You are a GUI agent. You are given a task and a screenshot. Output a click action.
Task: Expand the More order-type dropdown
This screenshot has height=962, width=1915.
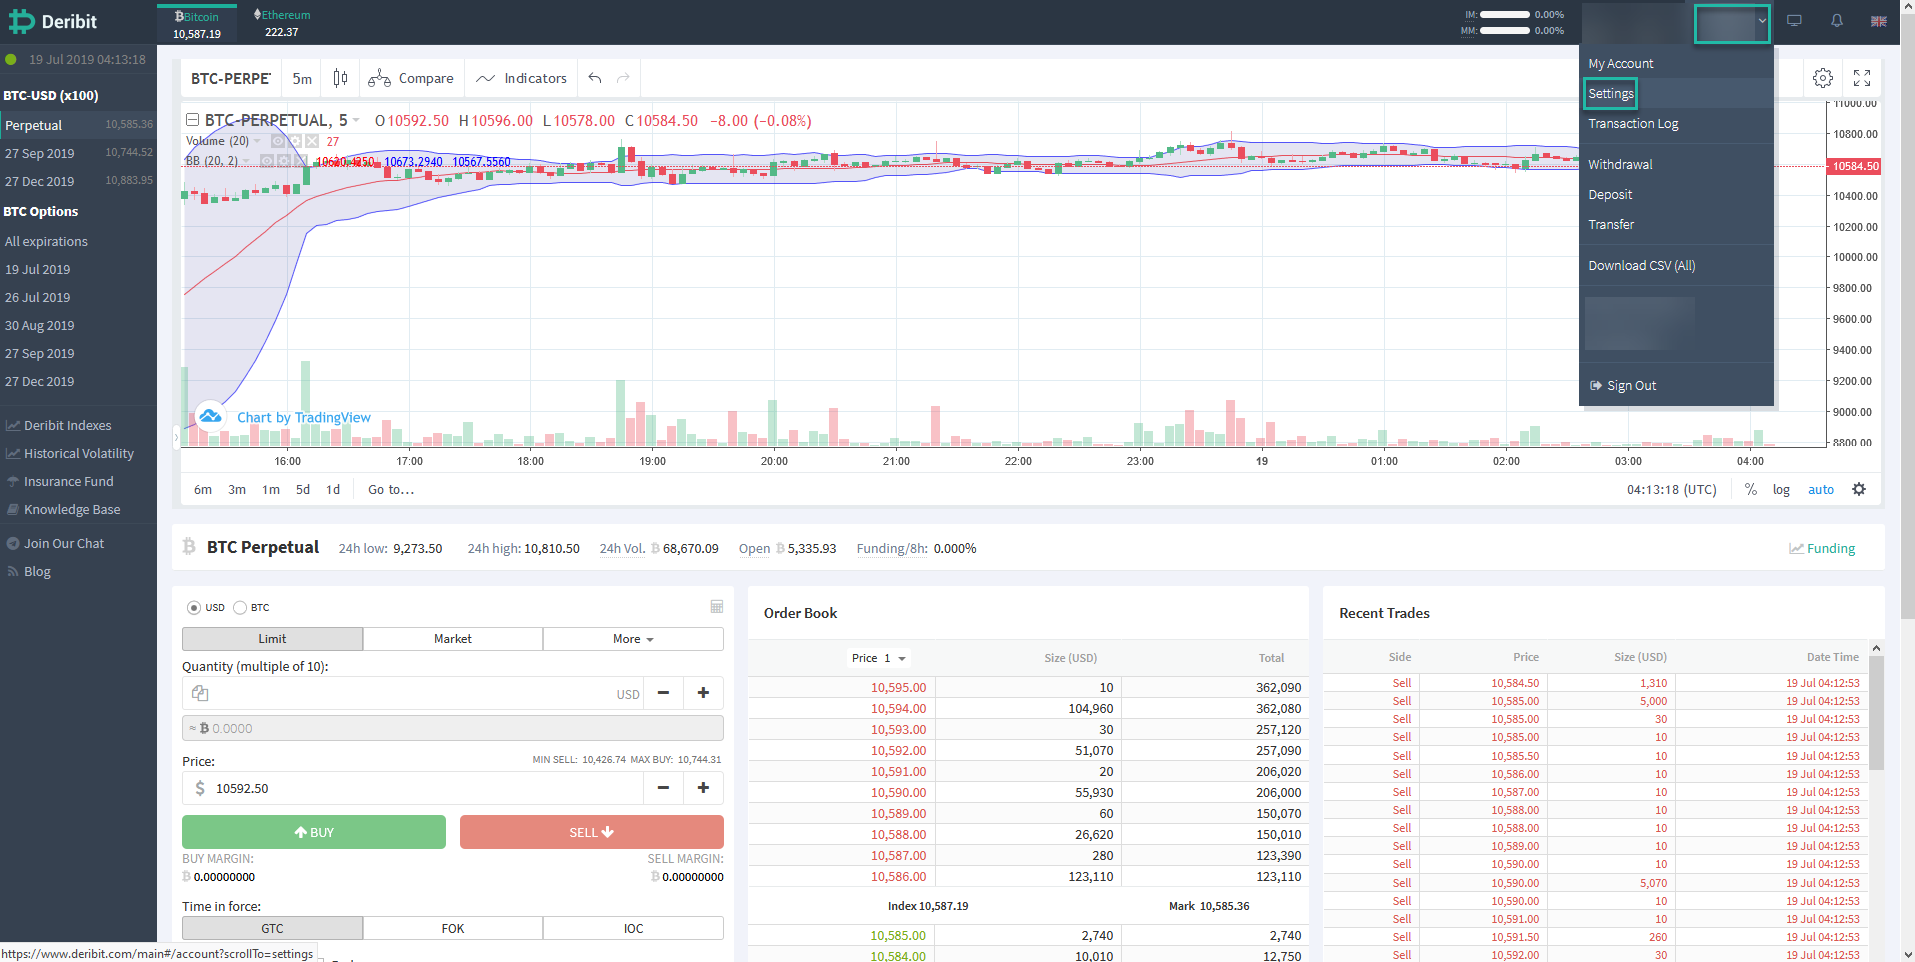pyautogui.click(x=632, y=638)
